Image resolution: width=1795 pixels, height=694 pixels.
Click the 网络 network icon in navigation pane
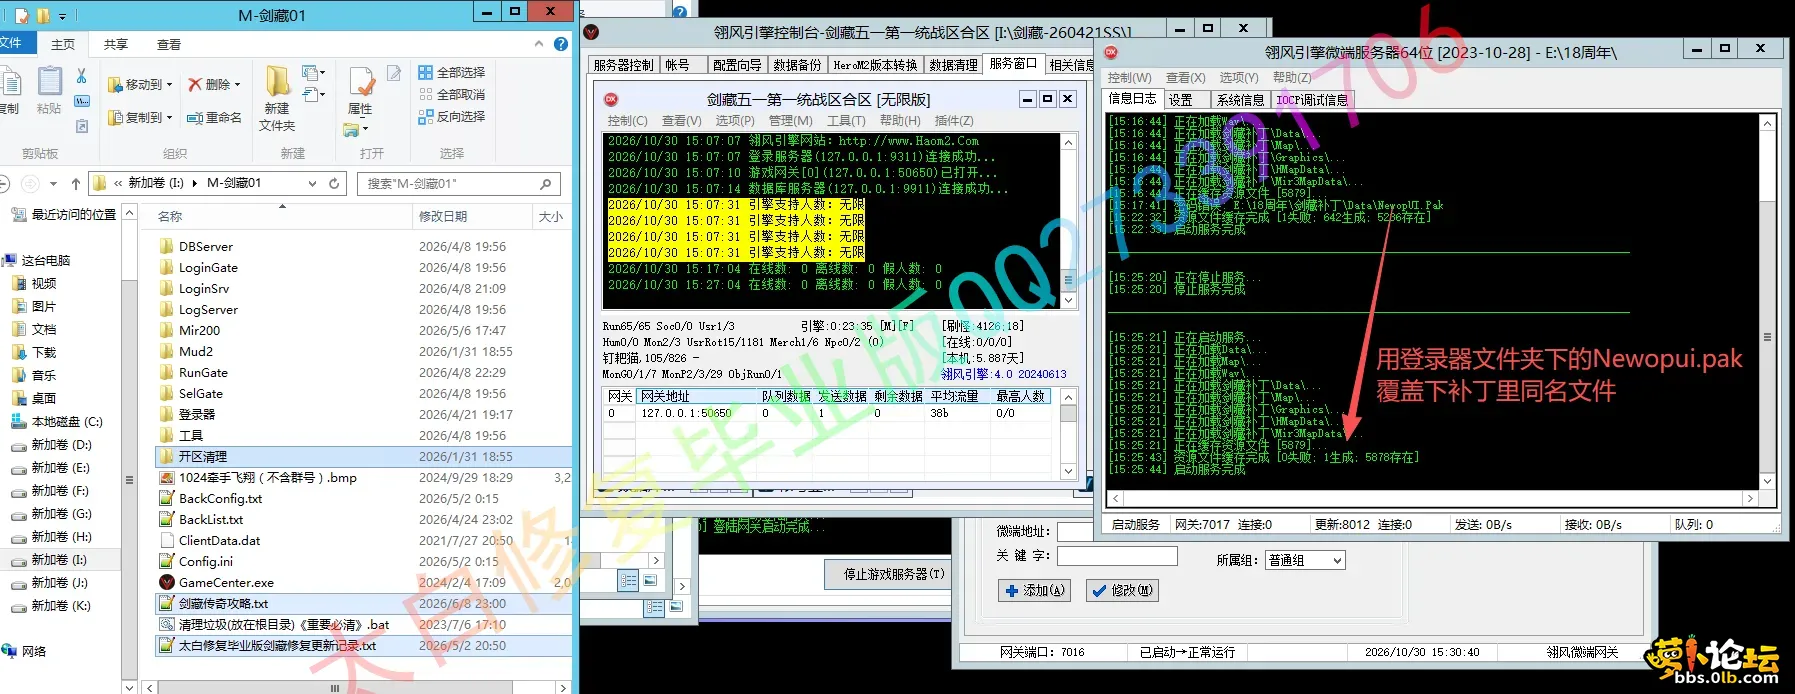coord(9,651)
